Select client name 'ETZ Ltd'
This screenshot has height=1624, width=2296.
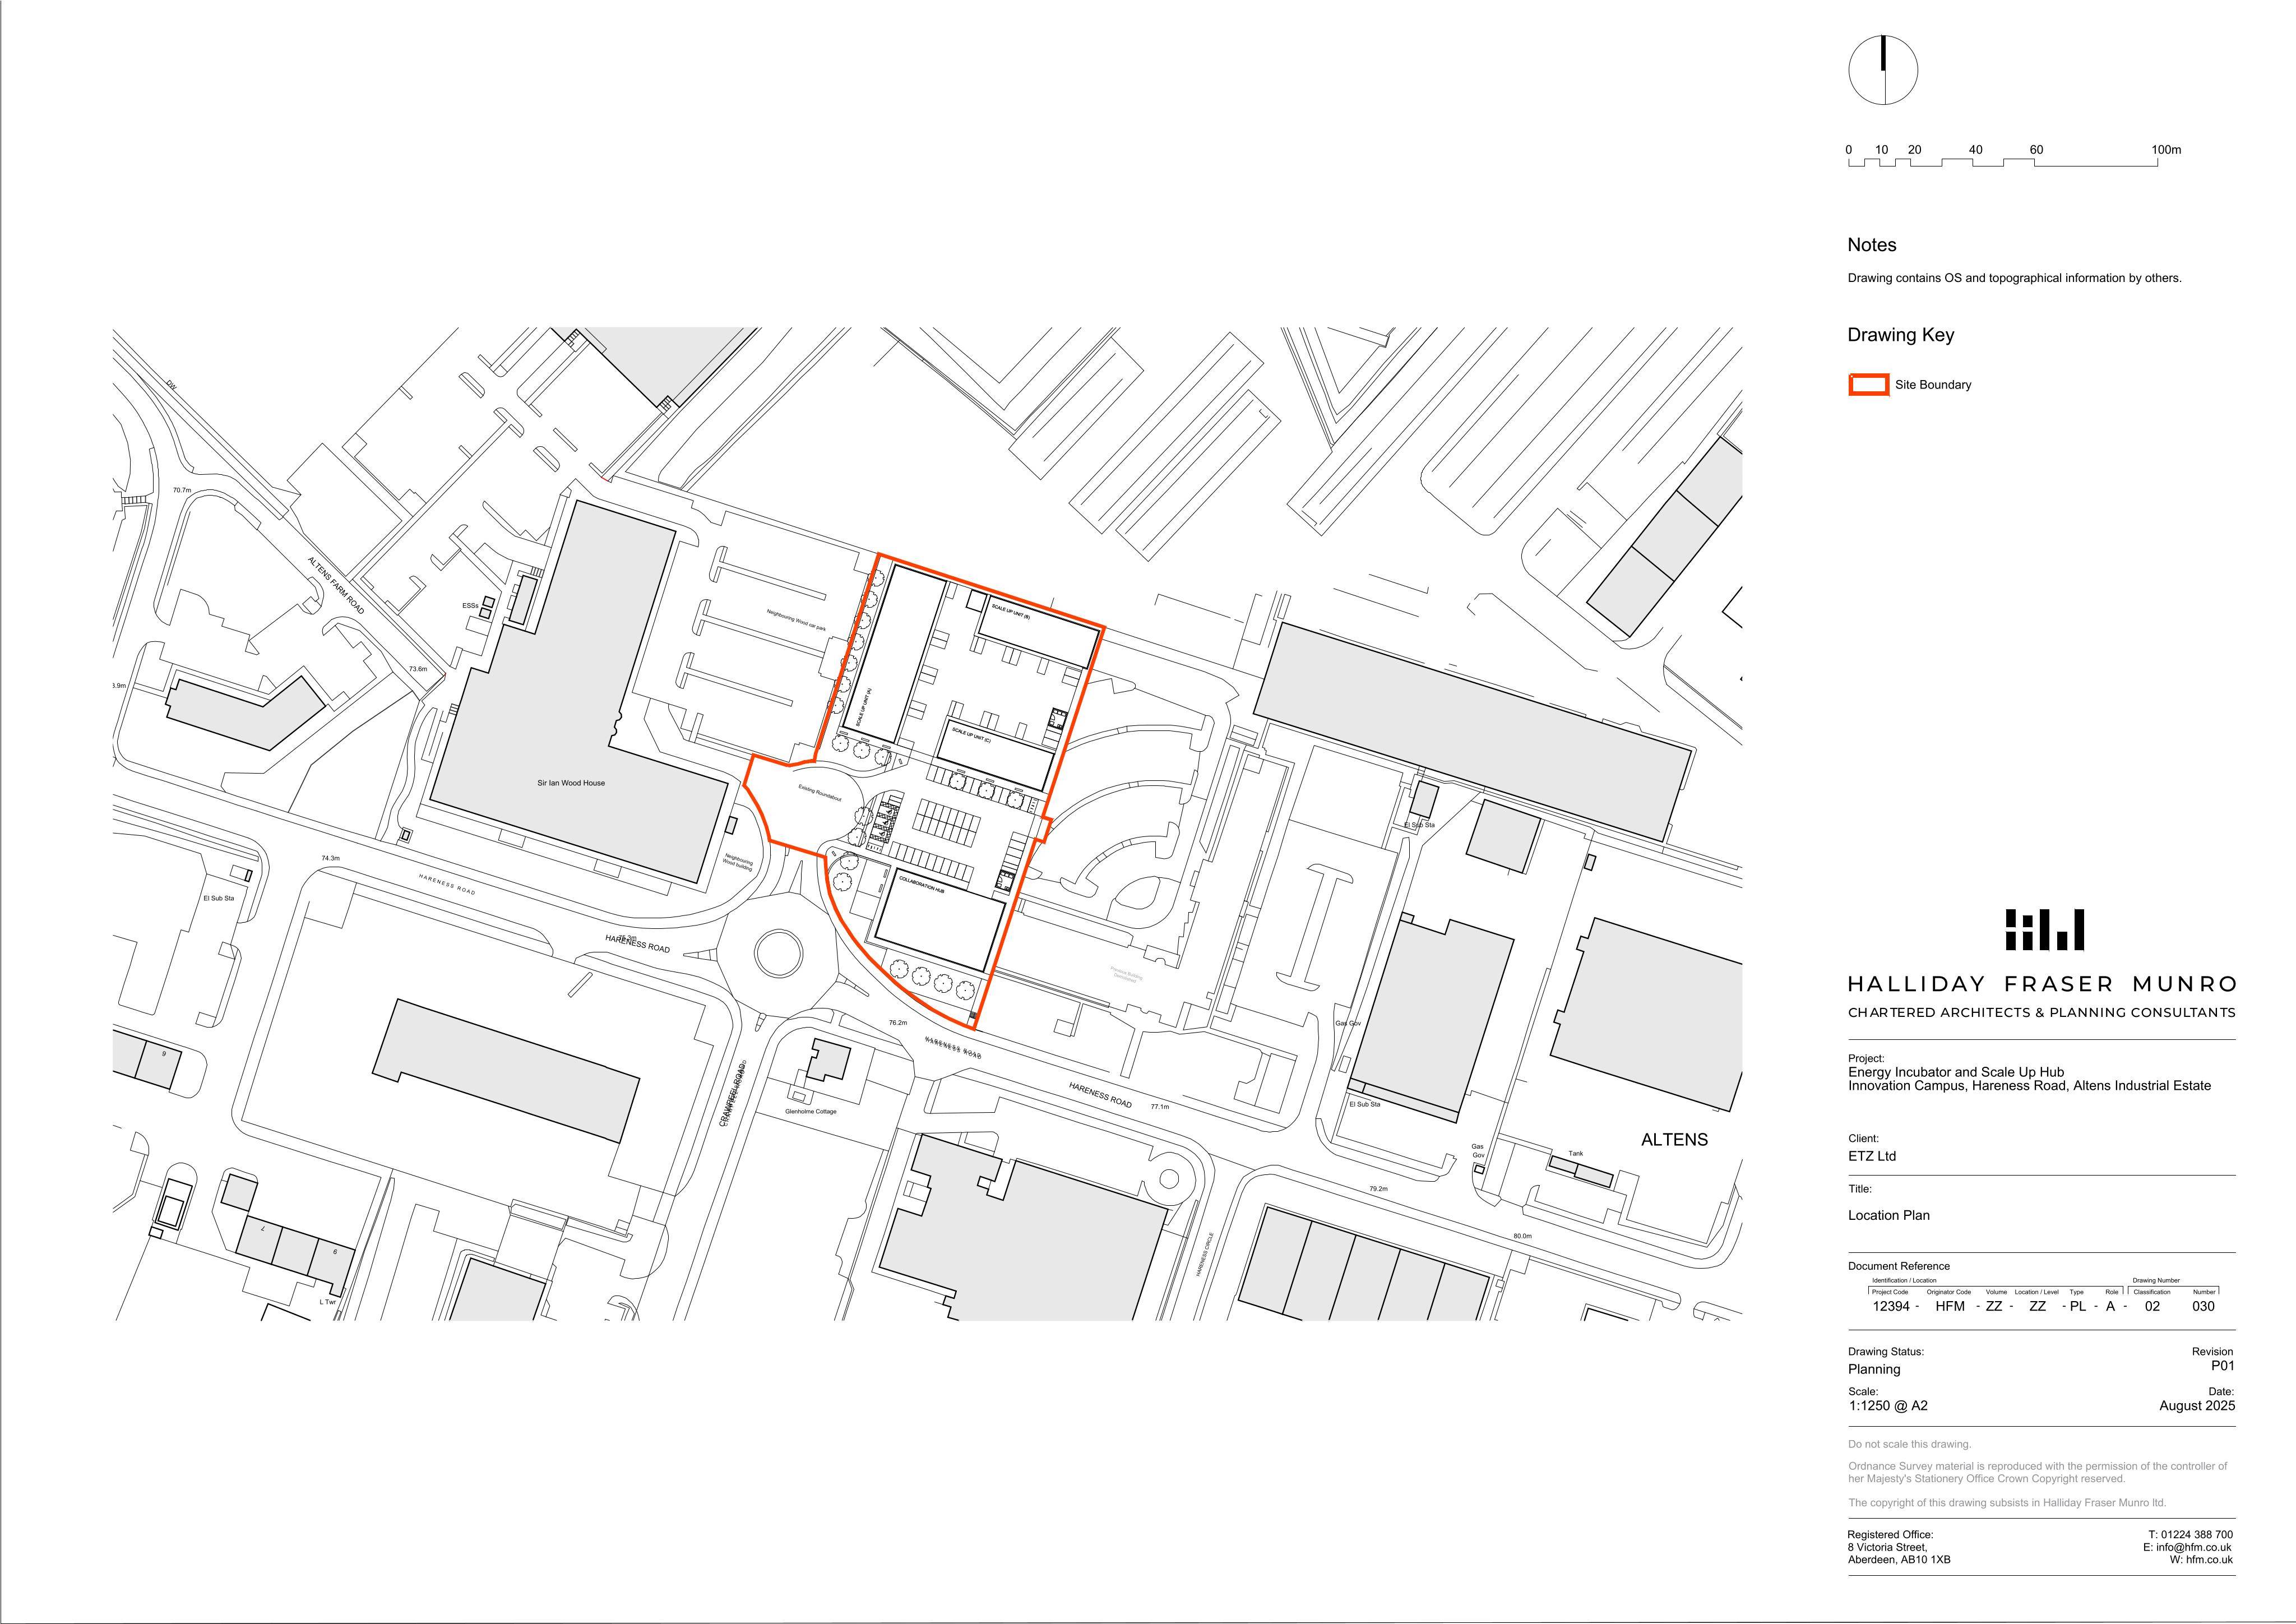[x=1872, y=1156]
